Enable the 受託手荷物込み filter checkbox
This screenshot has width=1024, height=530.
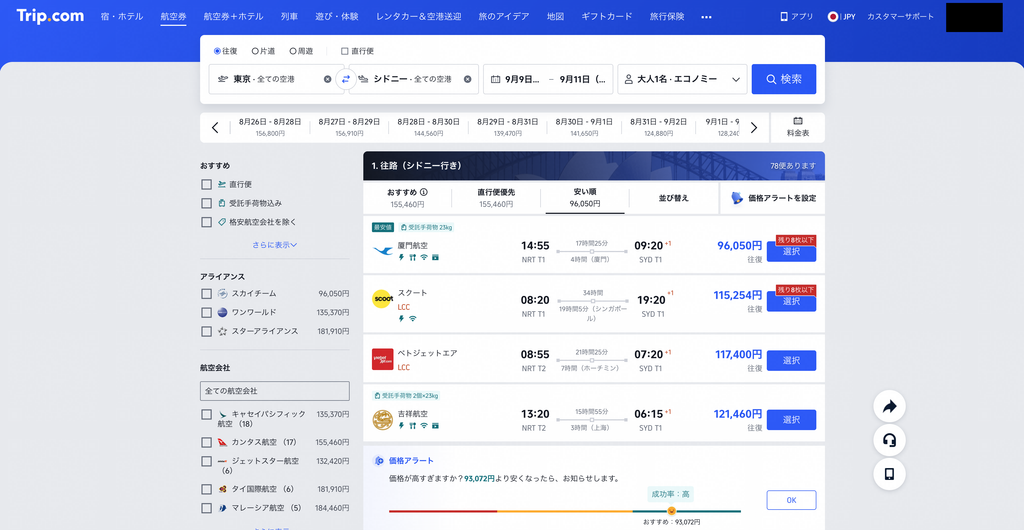click(206, 203)
